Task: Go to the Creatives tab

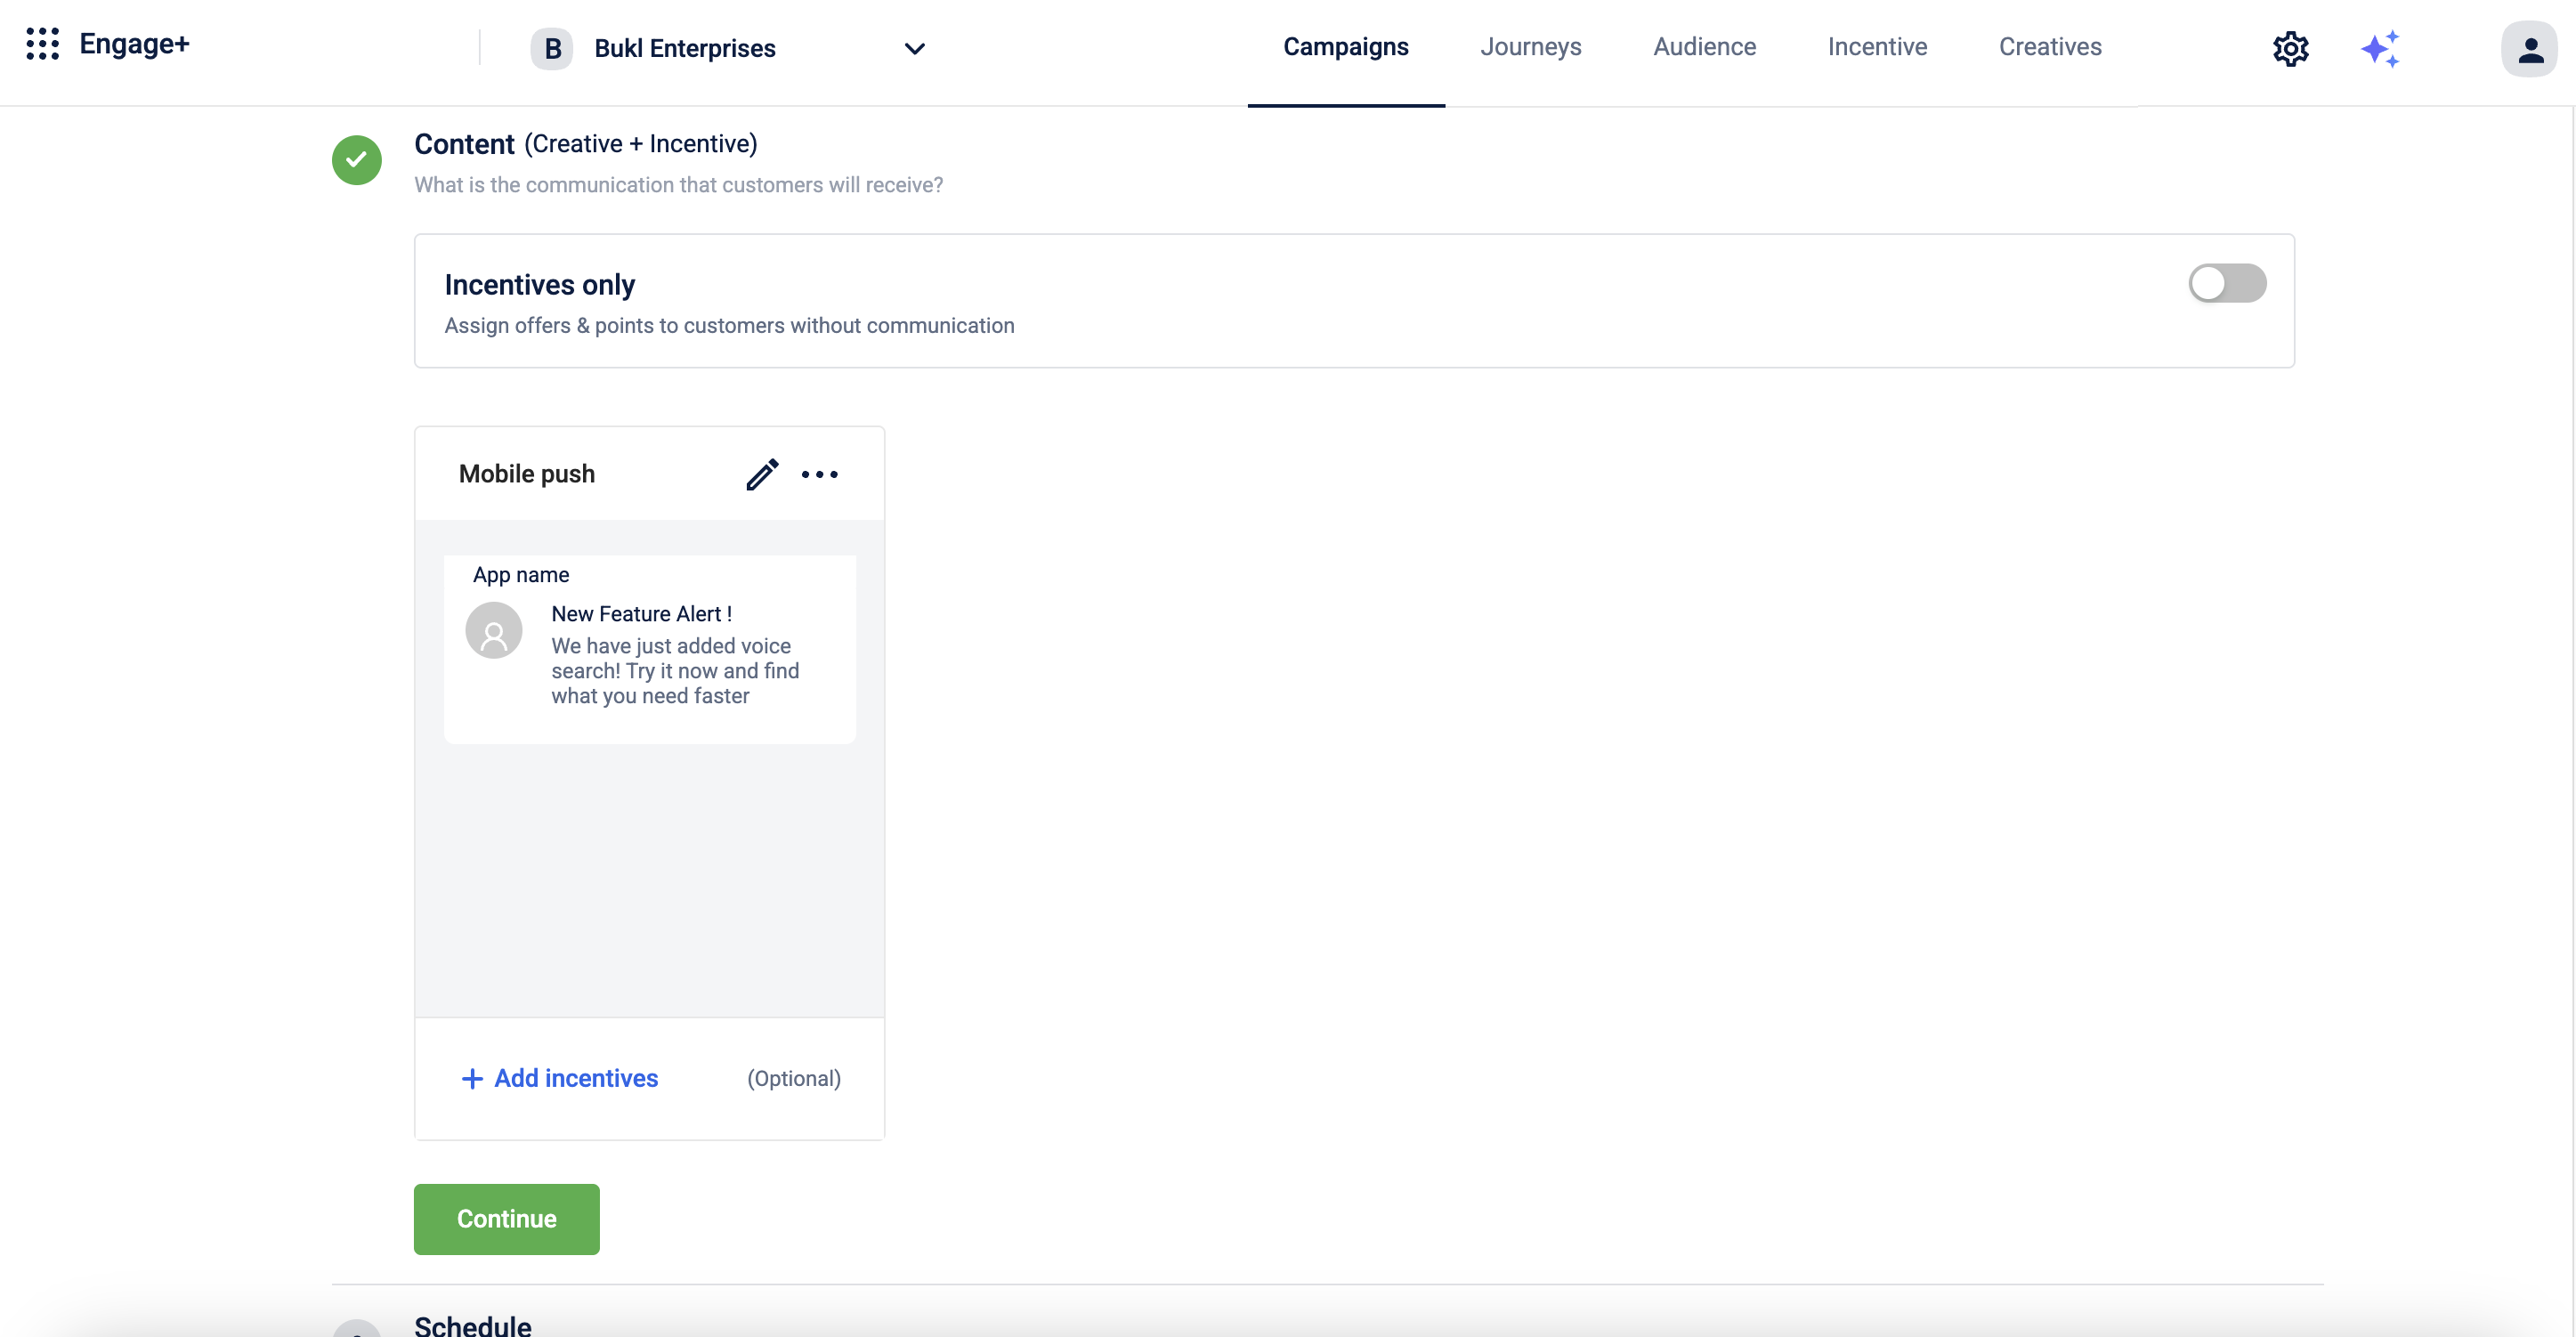Action: (2049, 47)
